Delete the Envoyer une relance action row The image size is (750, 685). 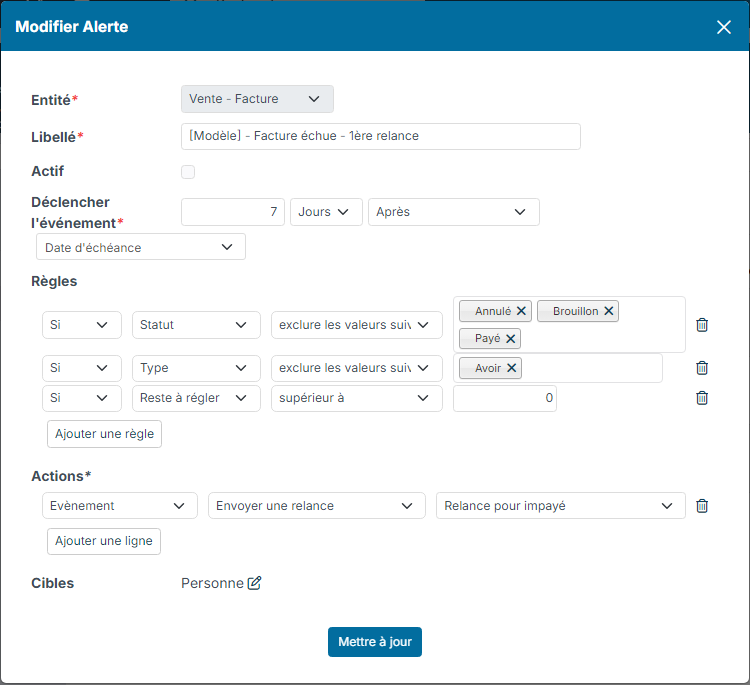click(702, 506)
